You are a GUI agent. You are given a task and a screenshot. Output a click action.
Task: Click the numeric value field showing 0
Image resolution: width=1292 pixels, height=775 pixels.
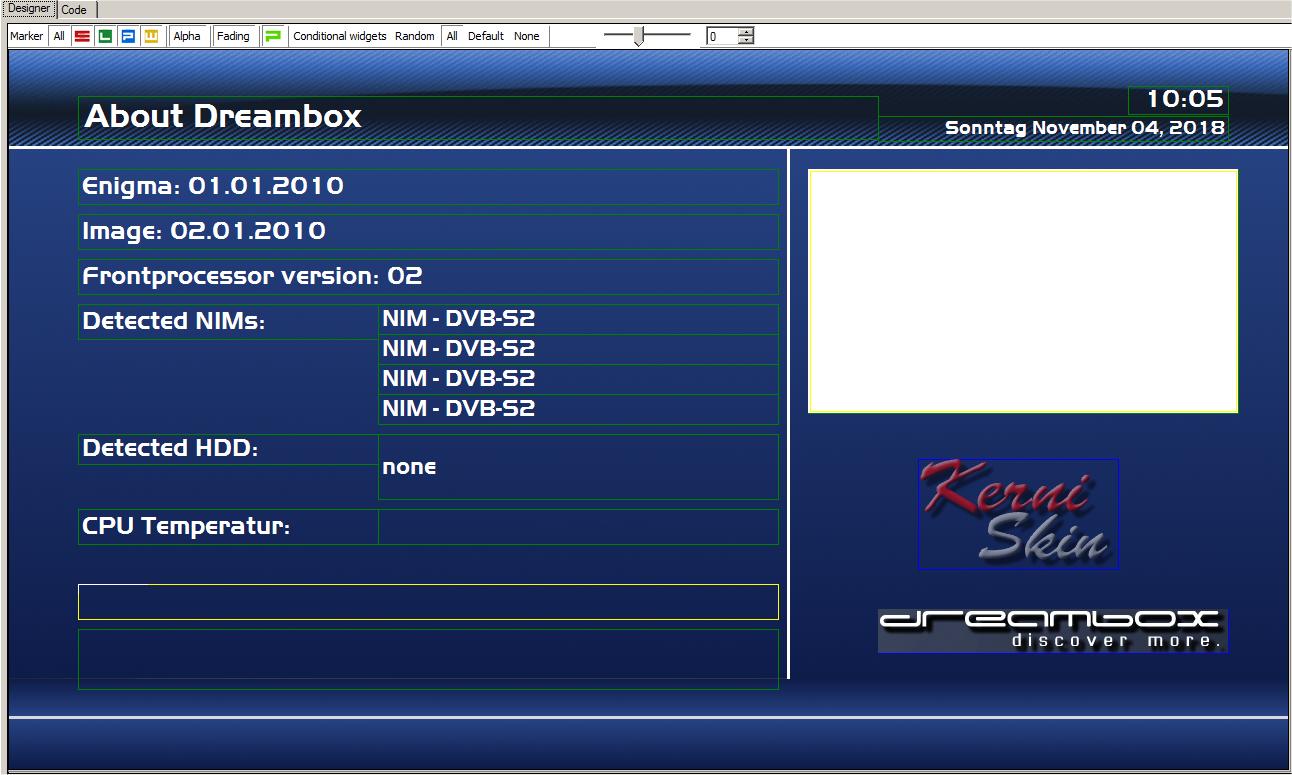click(722, 36)
